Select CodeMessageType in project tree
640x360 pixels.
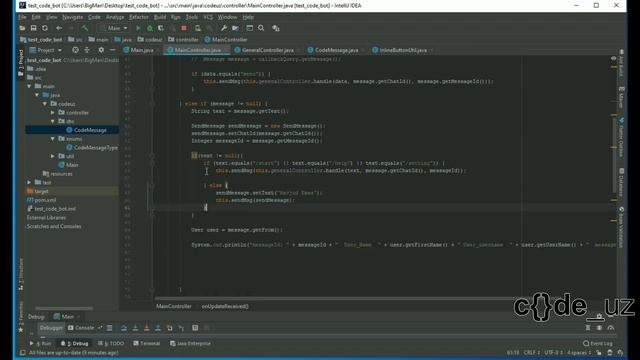coord(92,147)
